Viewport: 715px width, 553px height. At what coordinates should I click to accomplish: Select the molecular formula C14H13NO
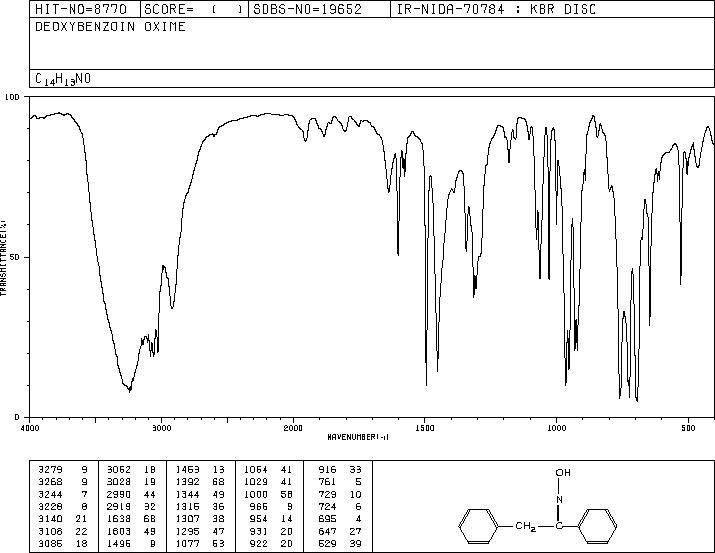63,79
